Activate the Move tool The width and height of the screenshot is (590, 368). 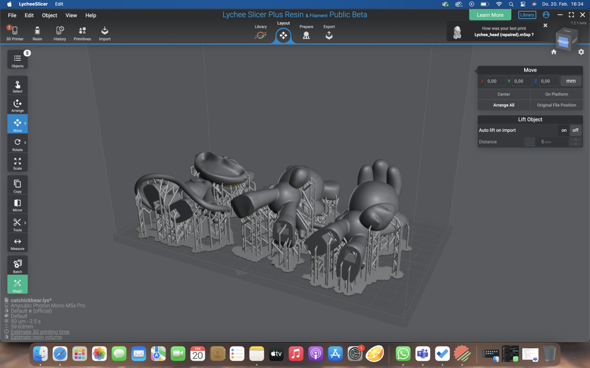[x=17, y=124]
